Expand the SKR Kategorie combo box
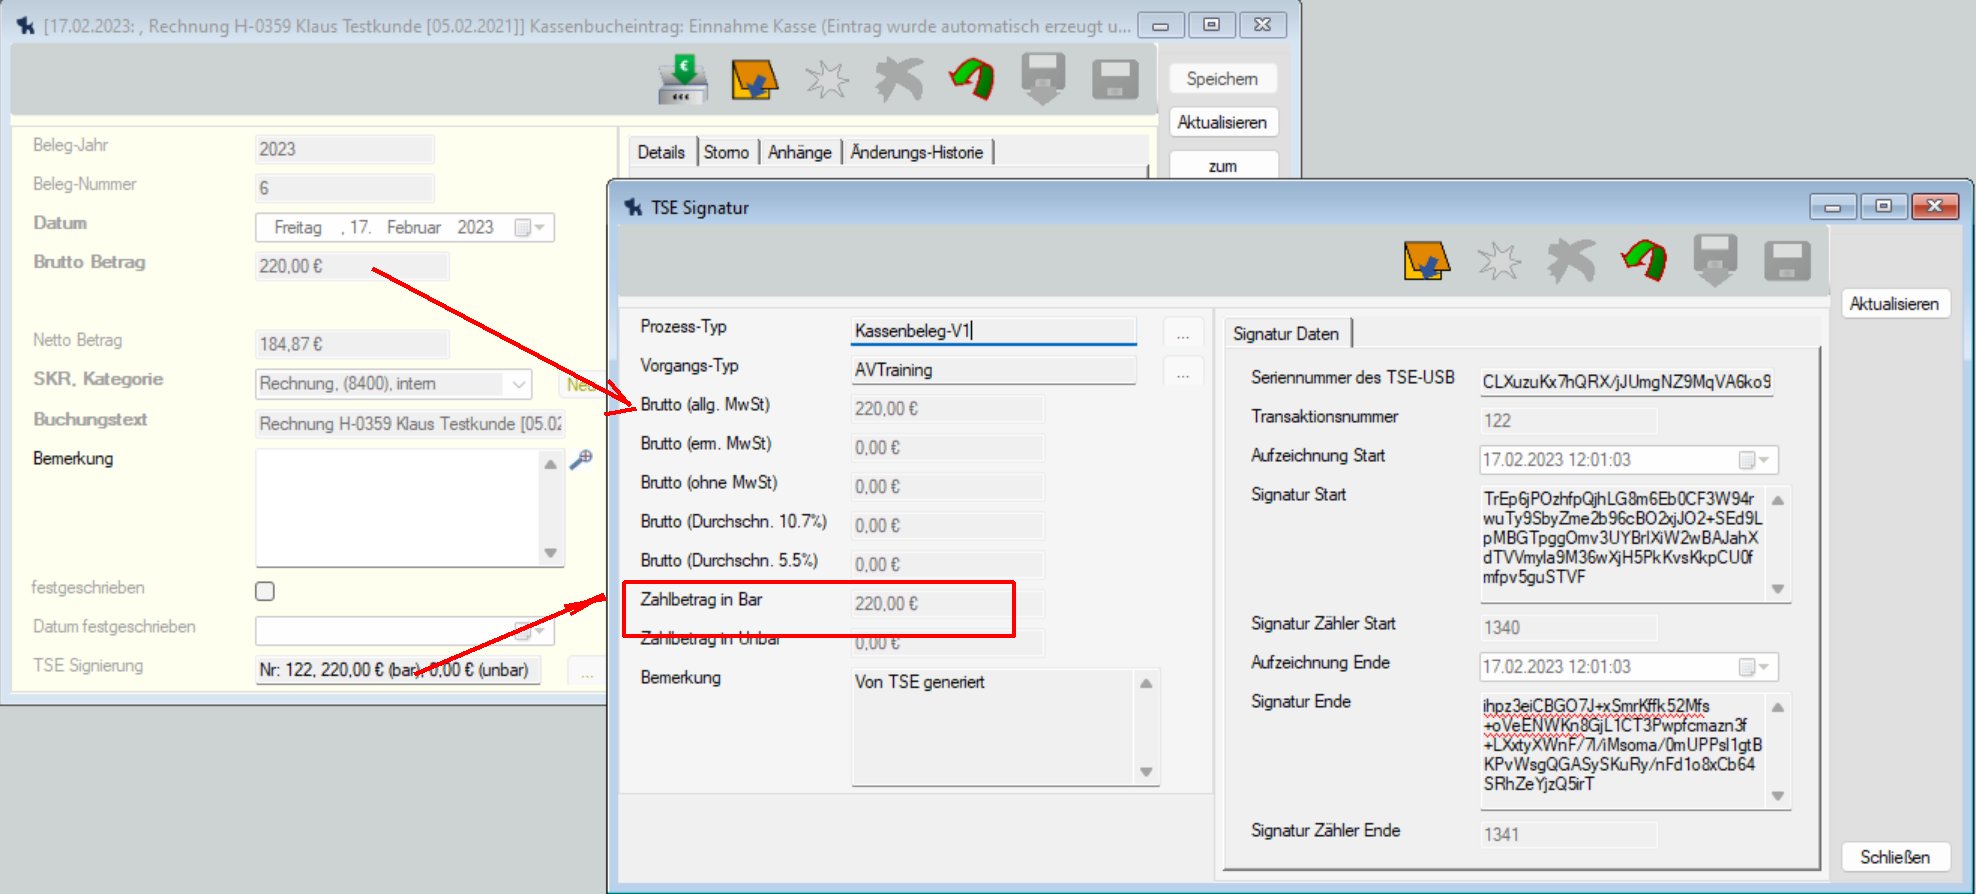This screenshot has height=894, width=1976. pos(519,384)
